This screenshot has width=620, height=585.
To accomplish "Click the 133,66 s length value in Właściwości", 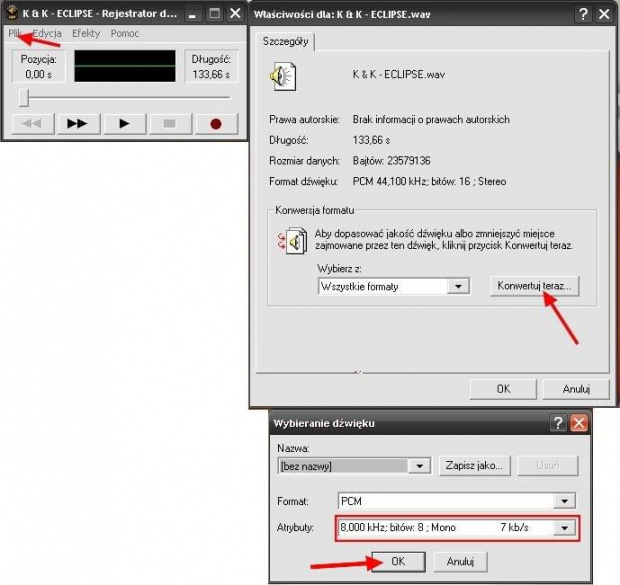I will pos(371,140).
